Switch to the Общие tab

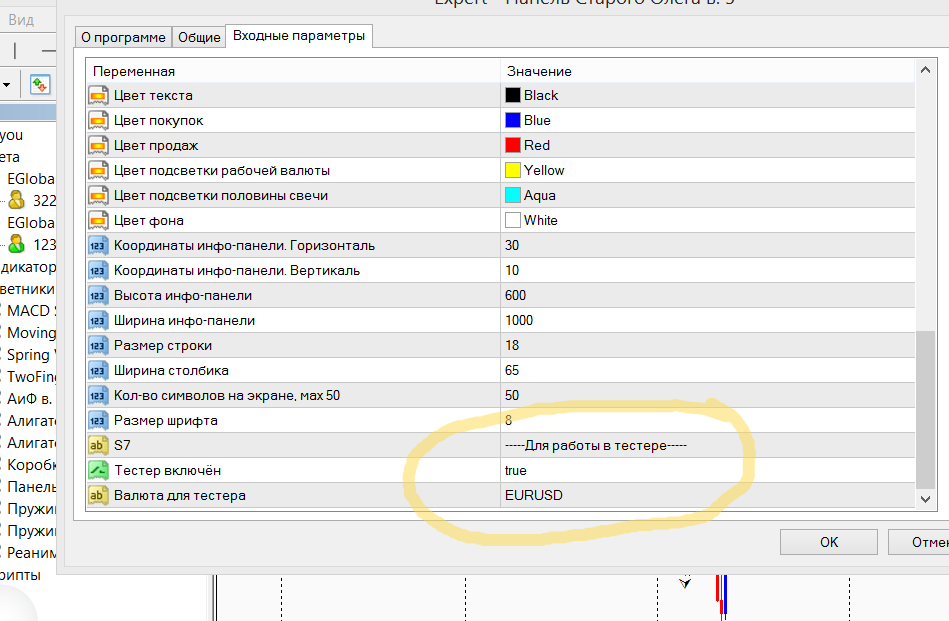click(x=199, y=37)
